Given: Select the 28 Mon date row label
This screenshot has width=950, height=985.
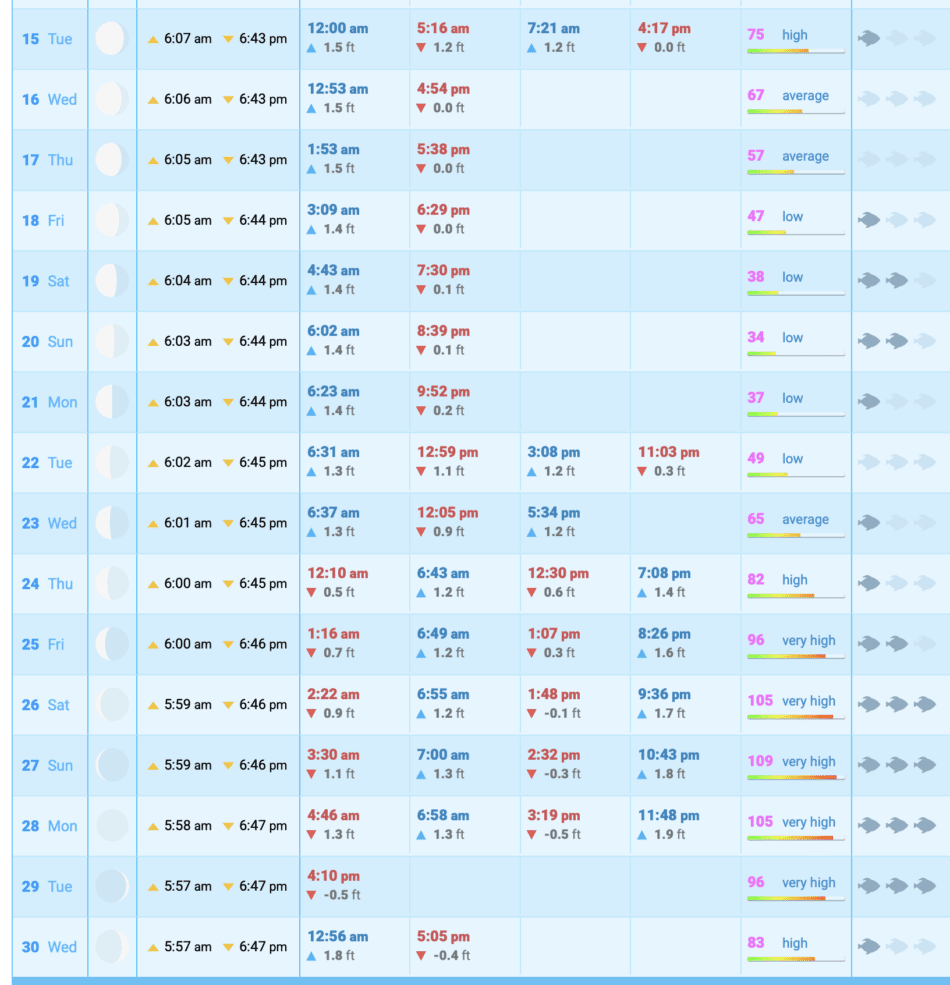Looking at the screenshot, I should (x=49, y=826).
